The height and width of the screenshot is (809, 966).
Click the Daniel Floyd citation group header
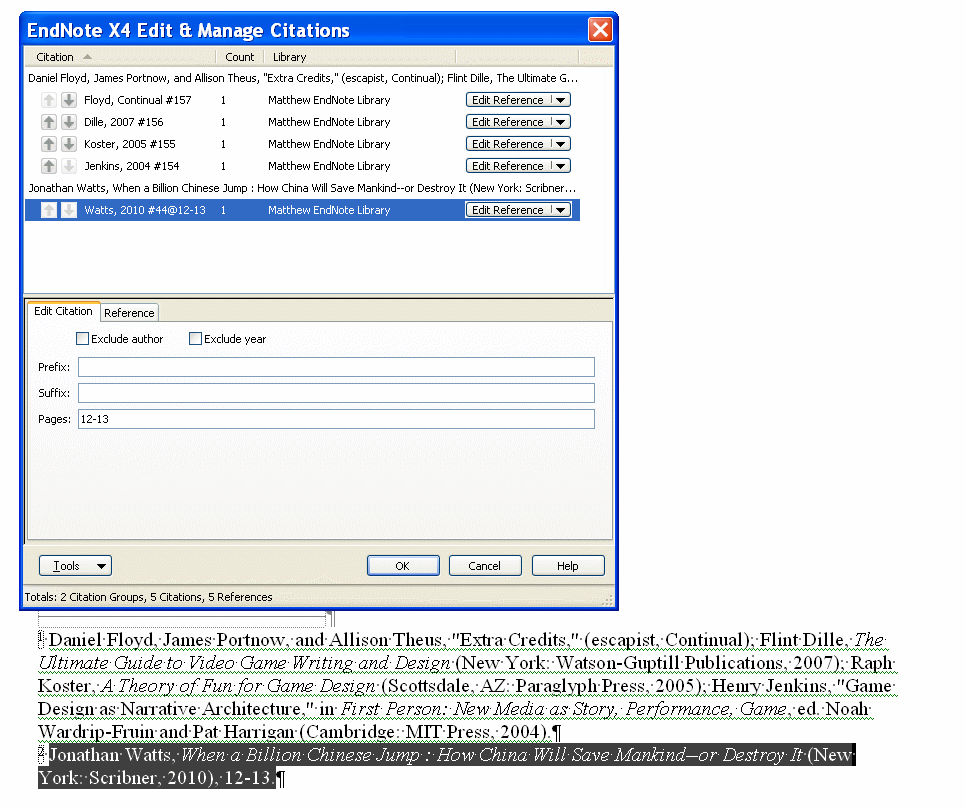point(302,78)
